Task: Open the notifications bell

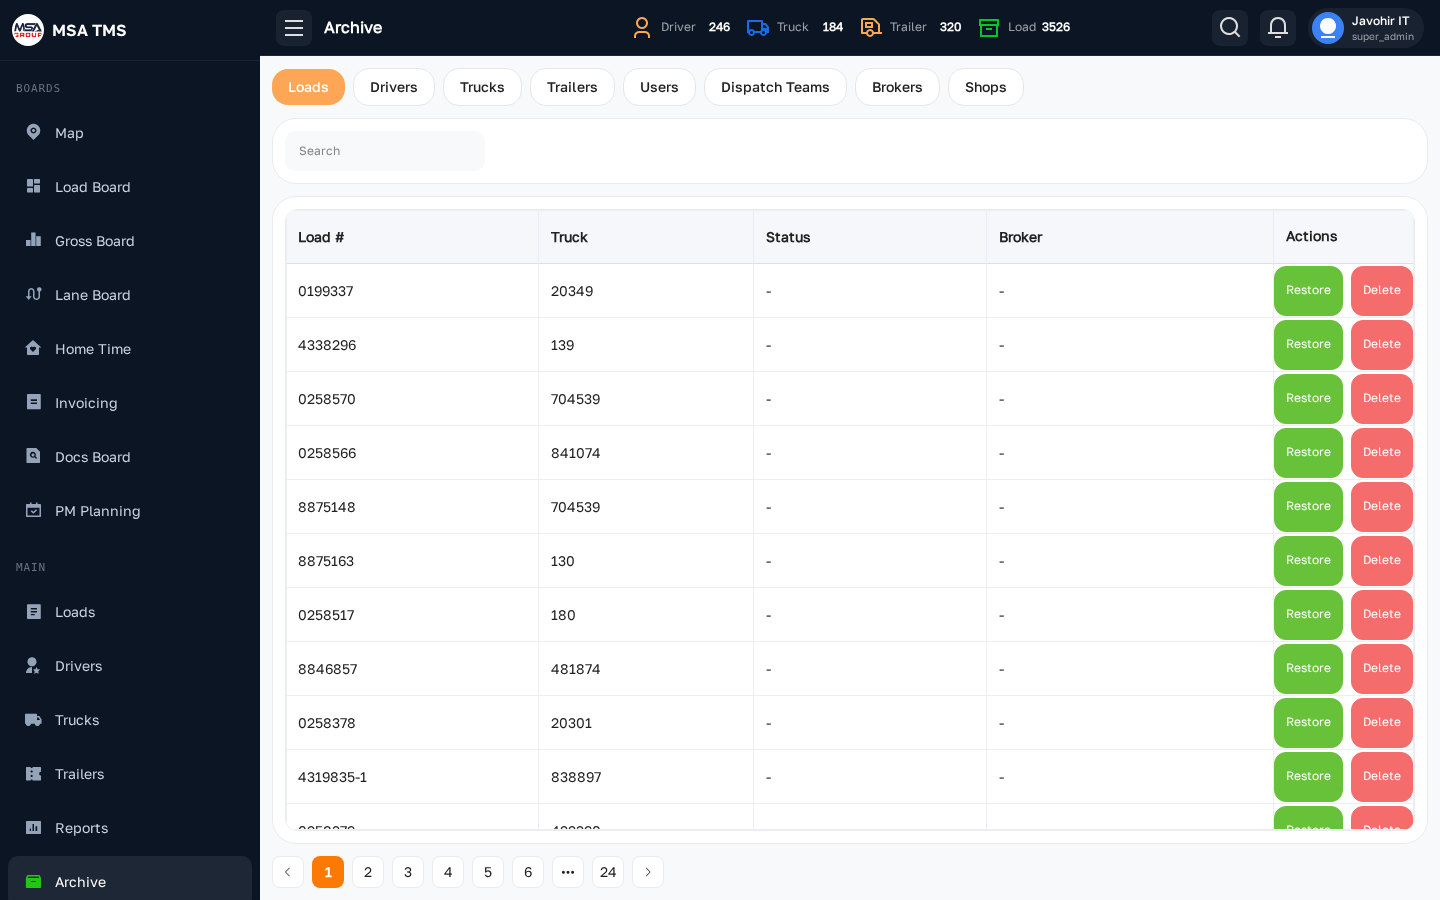Action: coord(1278,28)
